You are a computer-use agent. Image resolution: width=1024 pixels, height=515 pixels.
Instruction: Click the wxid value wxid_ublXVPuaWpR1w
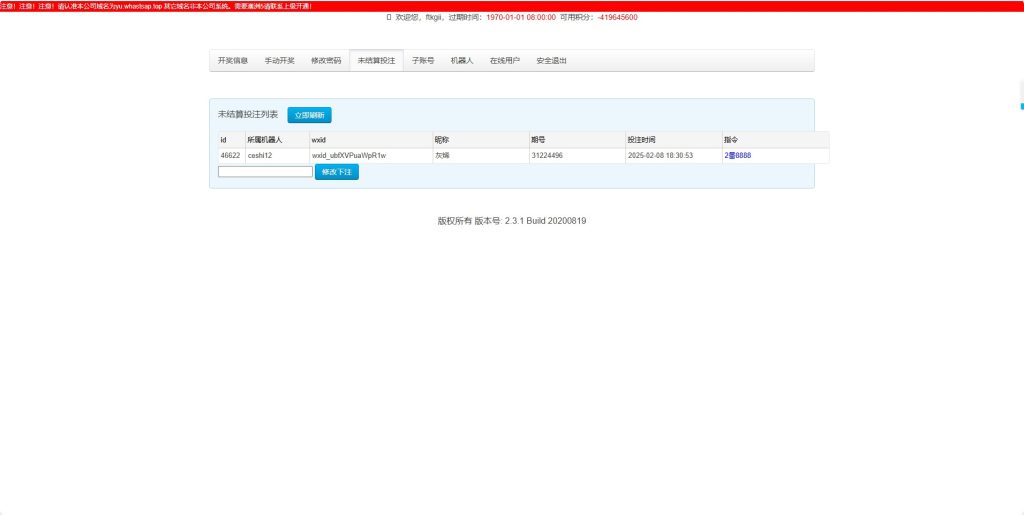349,155
